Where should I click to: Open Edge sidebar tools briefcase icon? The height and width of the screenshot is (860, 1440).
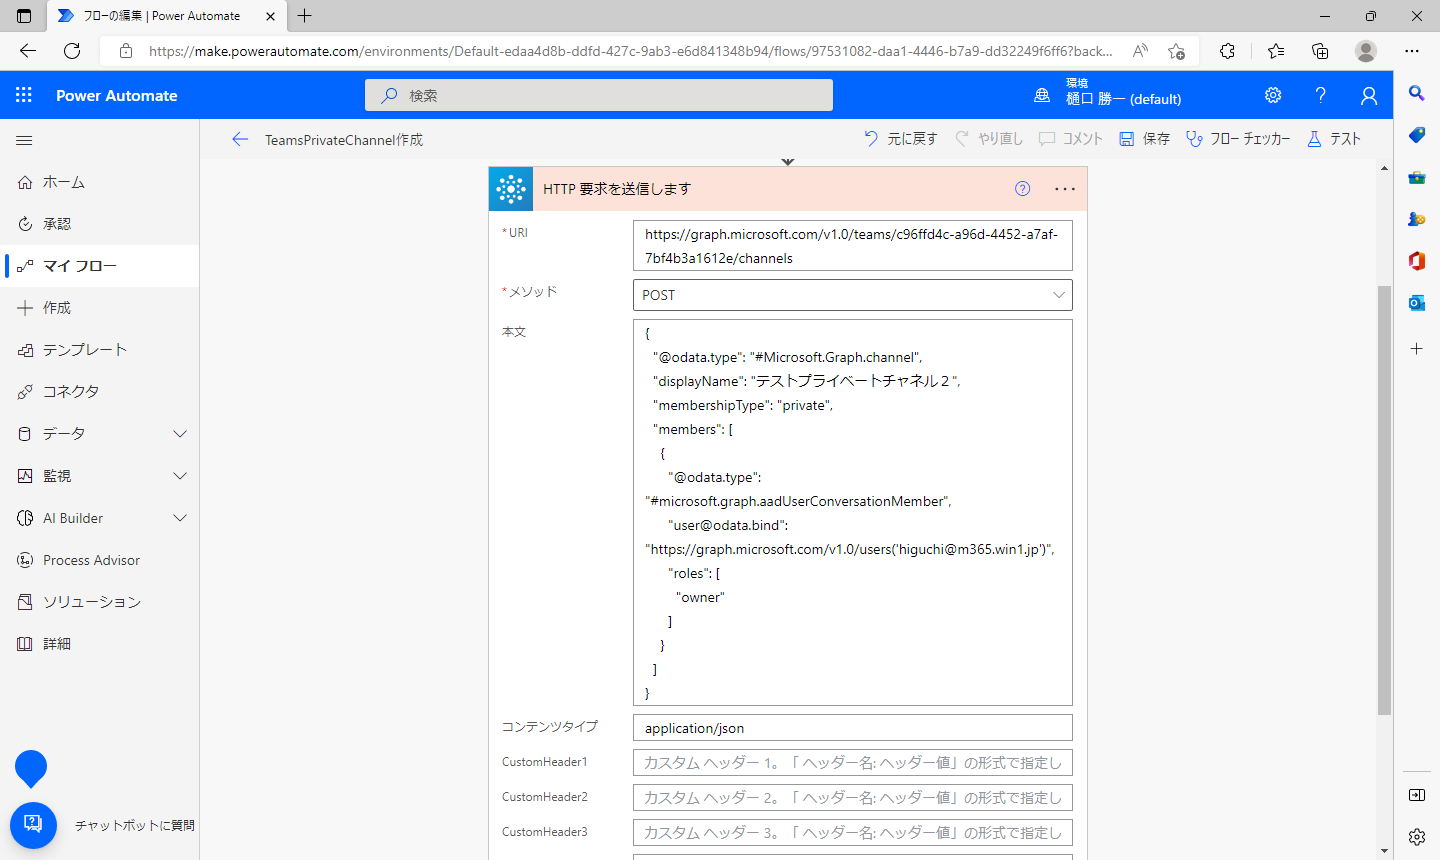pos(1416,177)
